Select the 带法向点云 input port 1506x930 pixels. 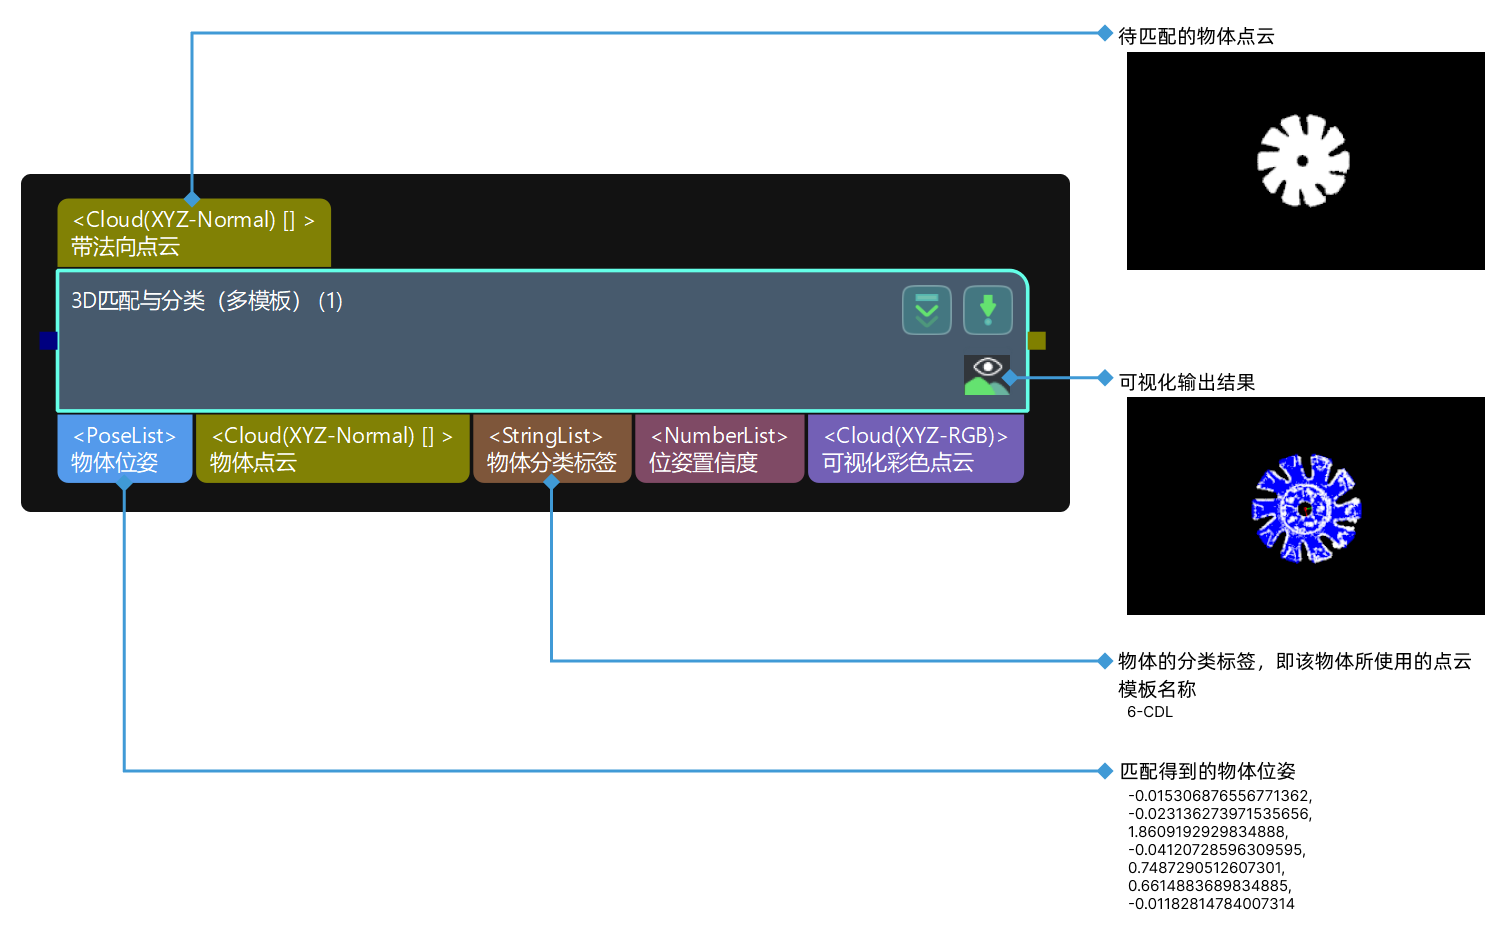click(x=194, y=232)
